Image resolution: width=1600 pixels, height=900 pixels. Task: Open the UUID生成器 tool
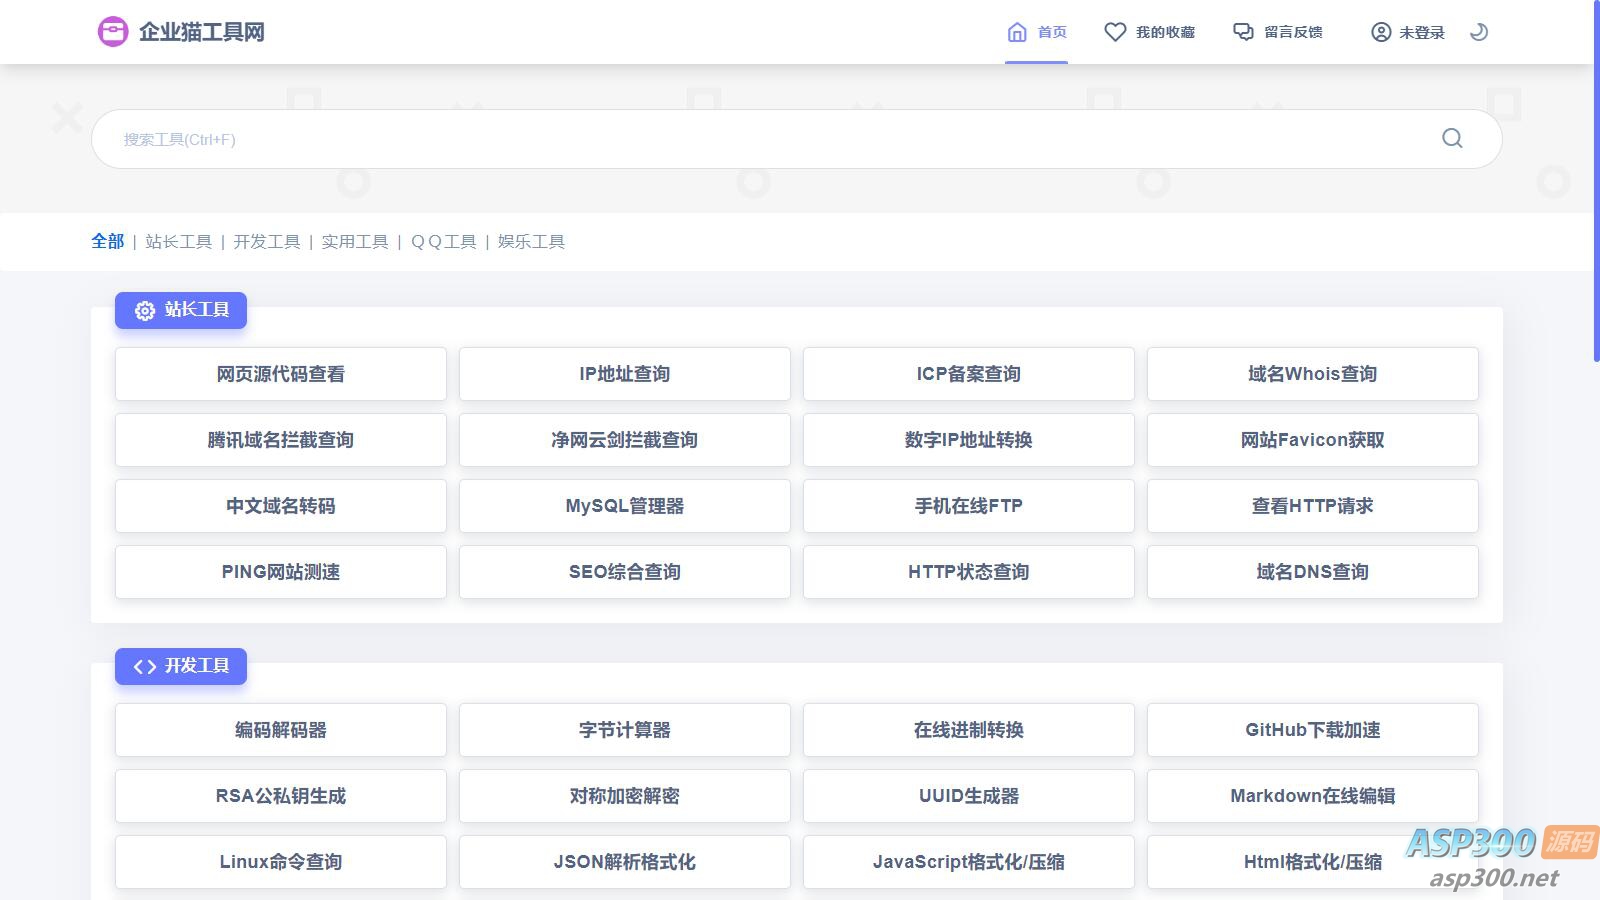(969, 796)
